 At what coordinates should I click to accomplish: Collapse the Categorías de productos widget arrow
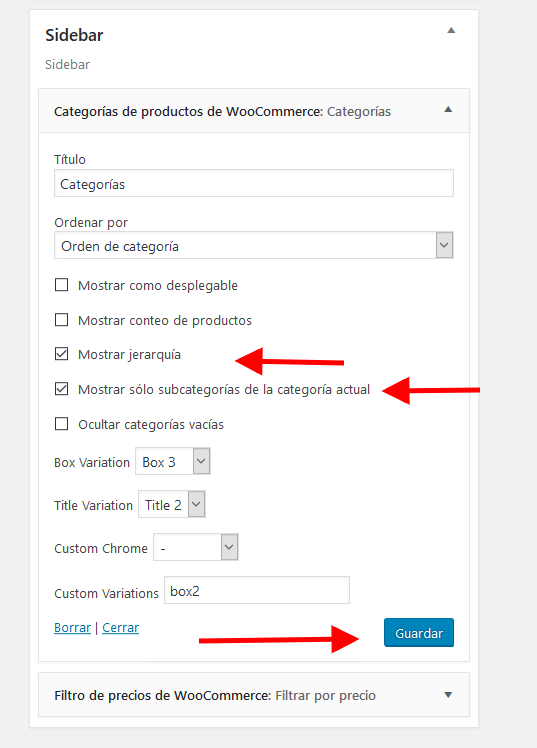[x=448, y=110]
